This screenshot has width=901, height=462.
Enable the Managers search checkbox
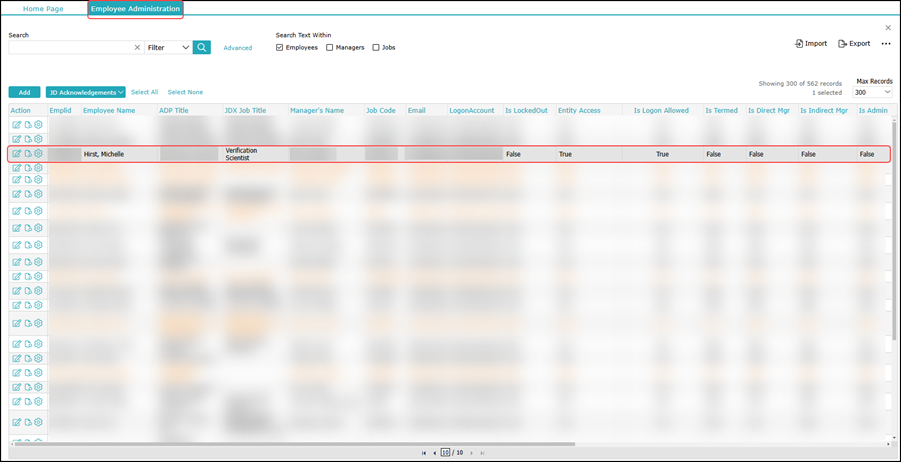point(330,47)
